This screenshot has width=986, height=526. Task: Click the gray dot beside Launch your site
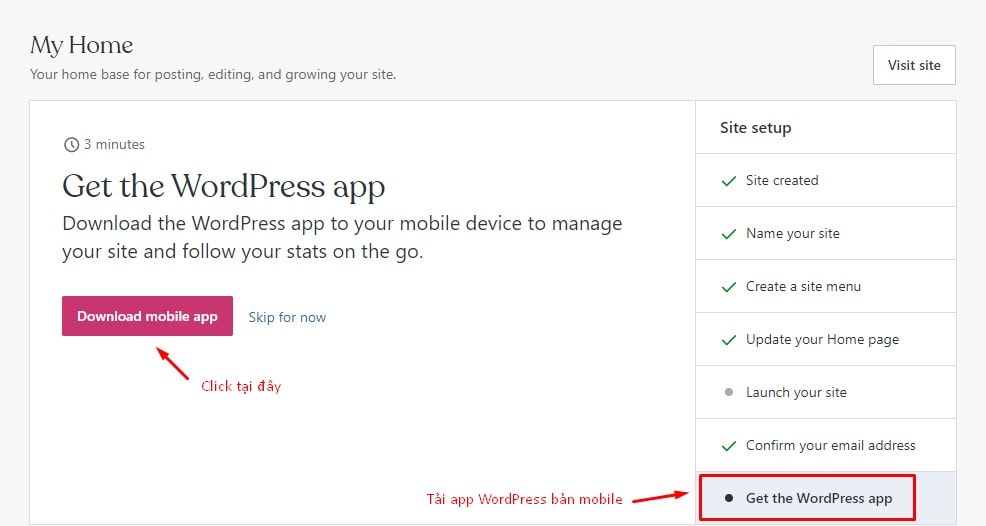click(729, 392)
